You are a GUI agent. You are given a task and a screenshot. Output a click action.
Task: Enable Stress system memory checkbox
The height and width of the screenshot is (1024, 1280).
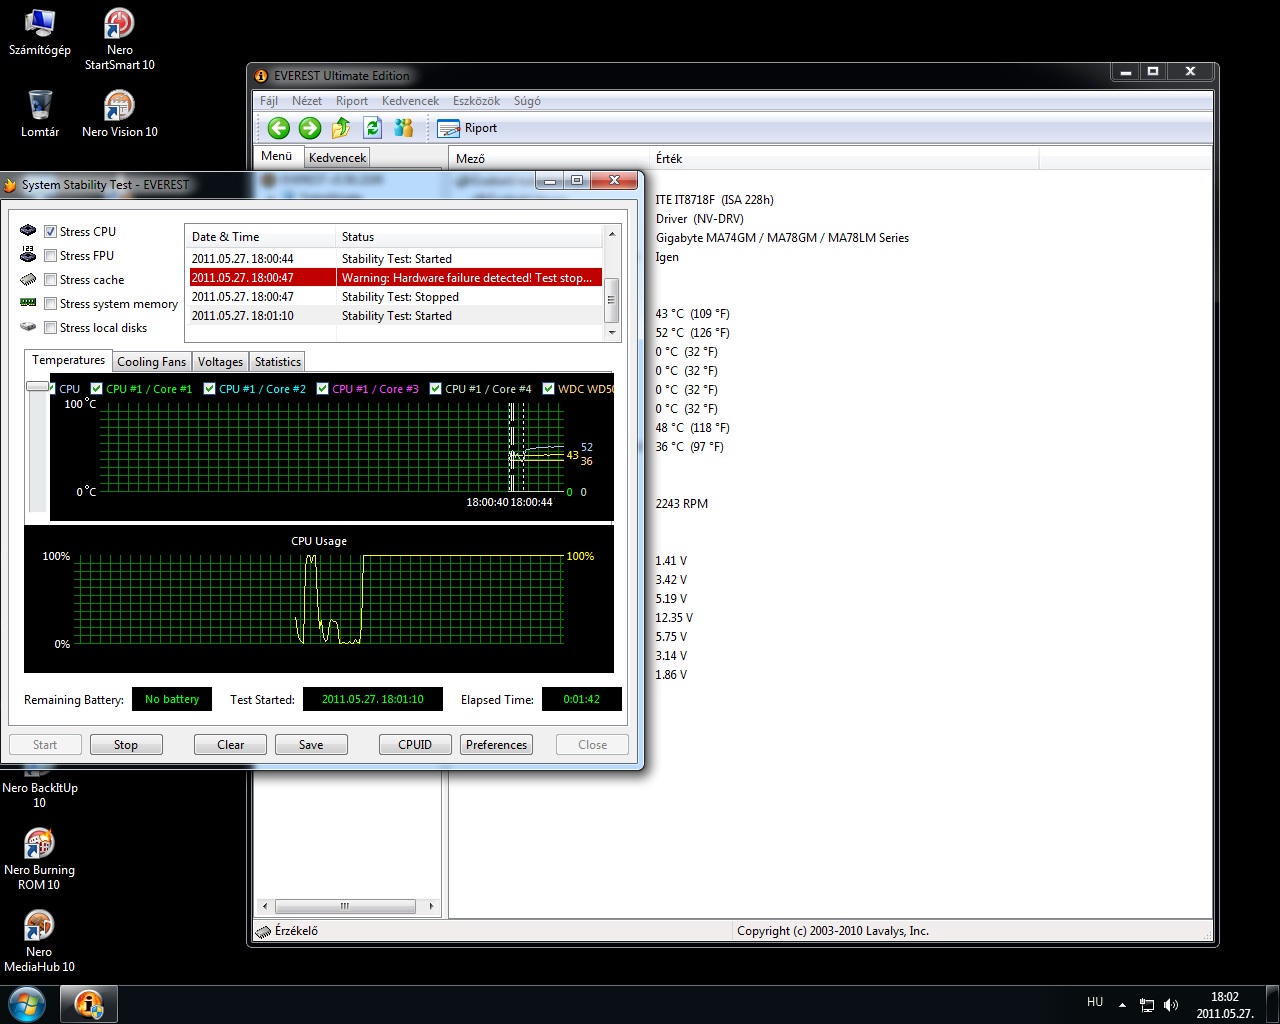(x=50, y=303)
